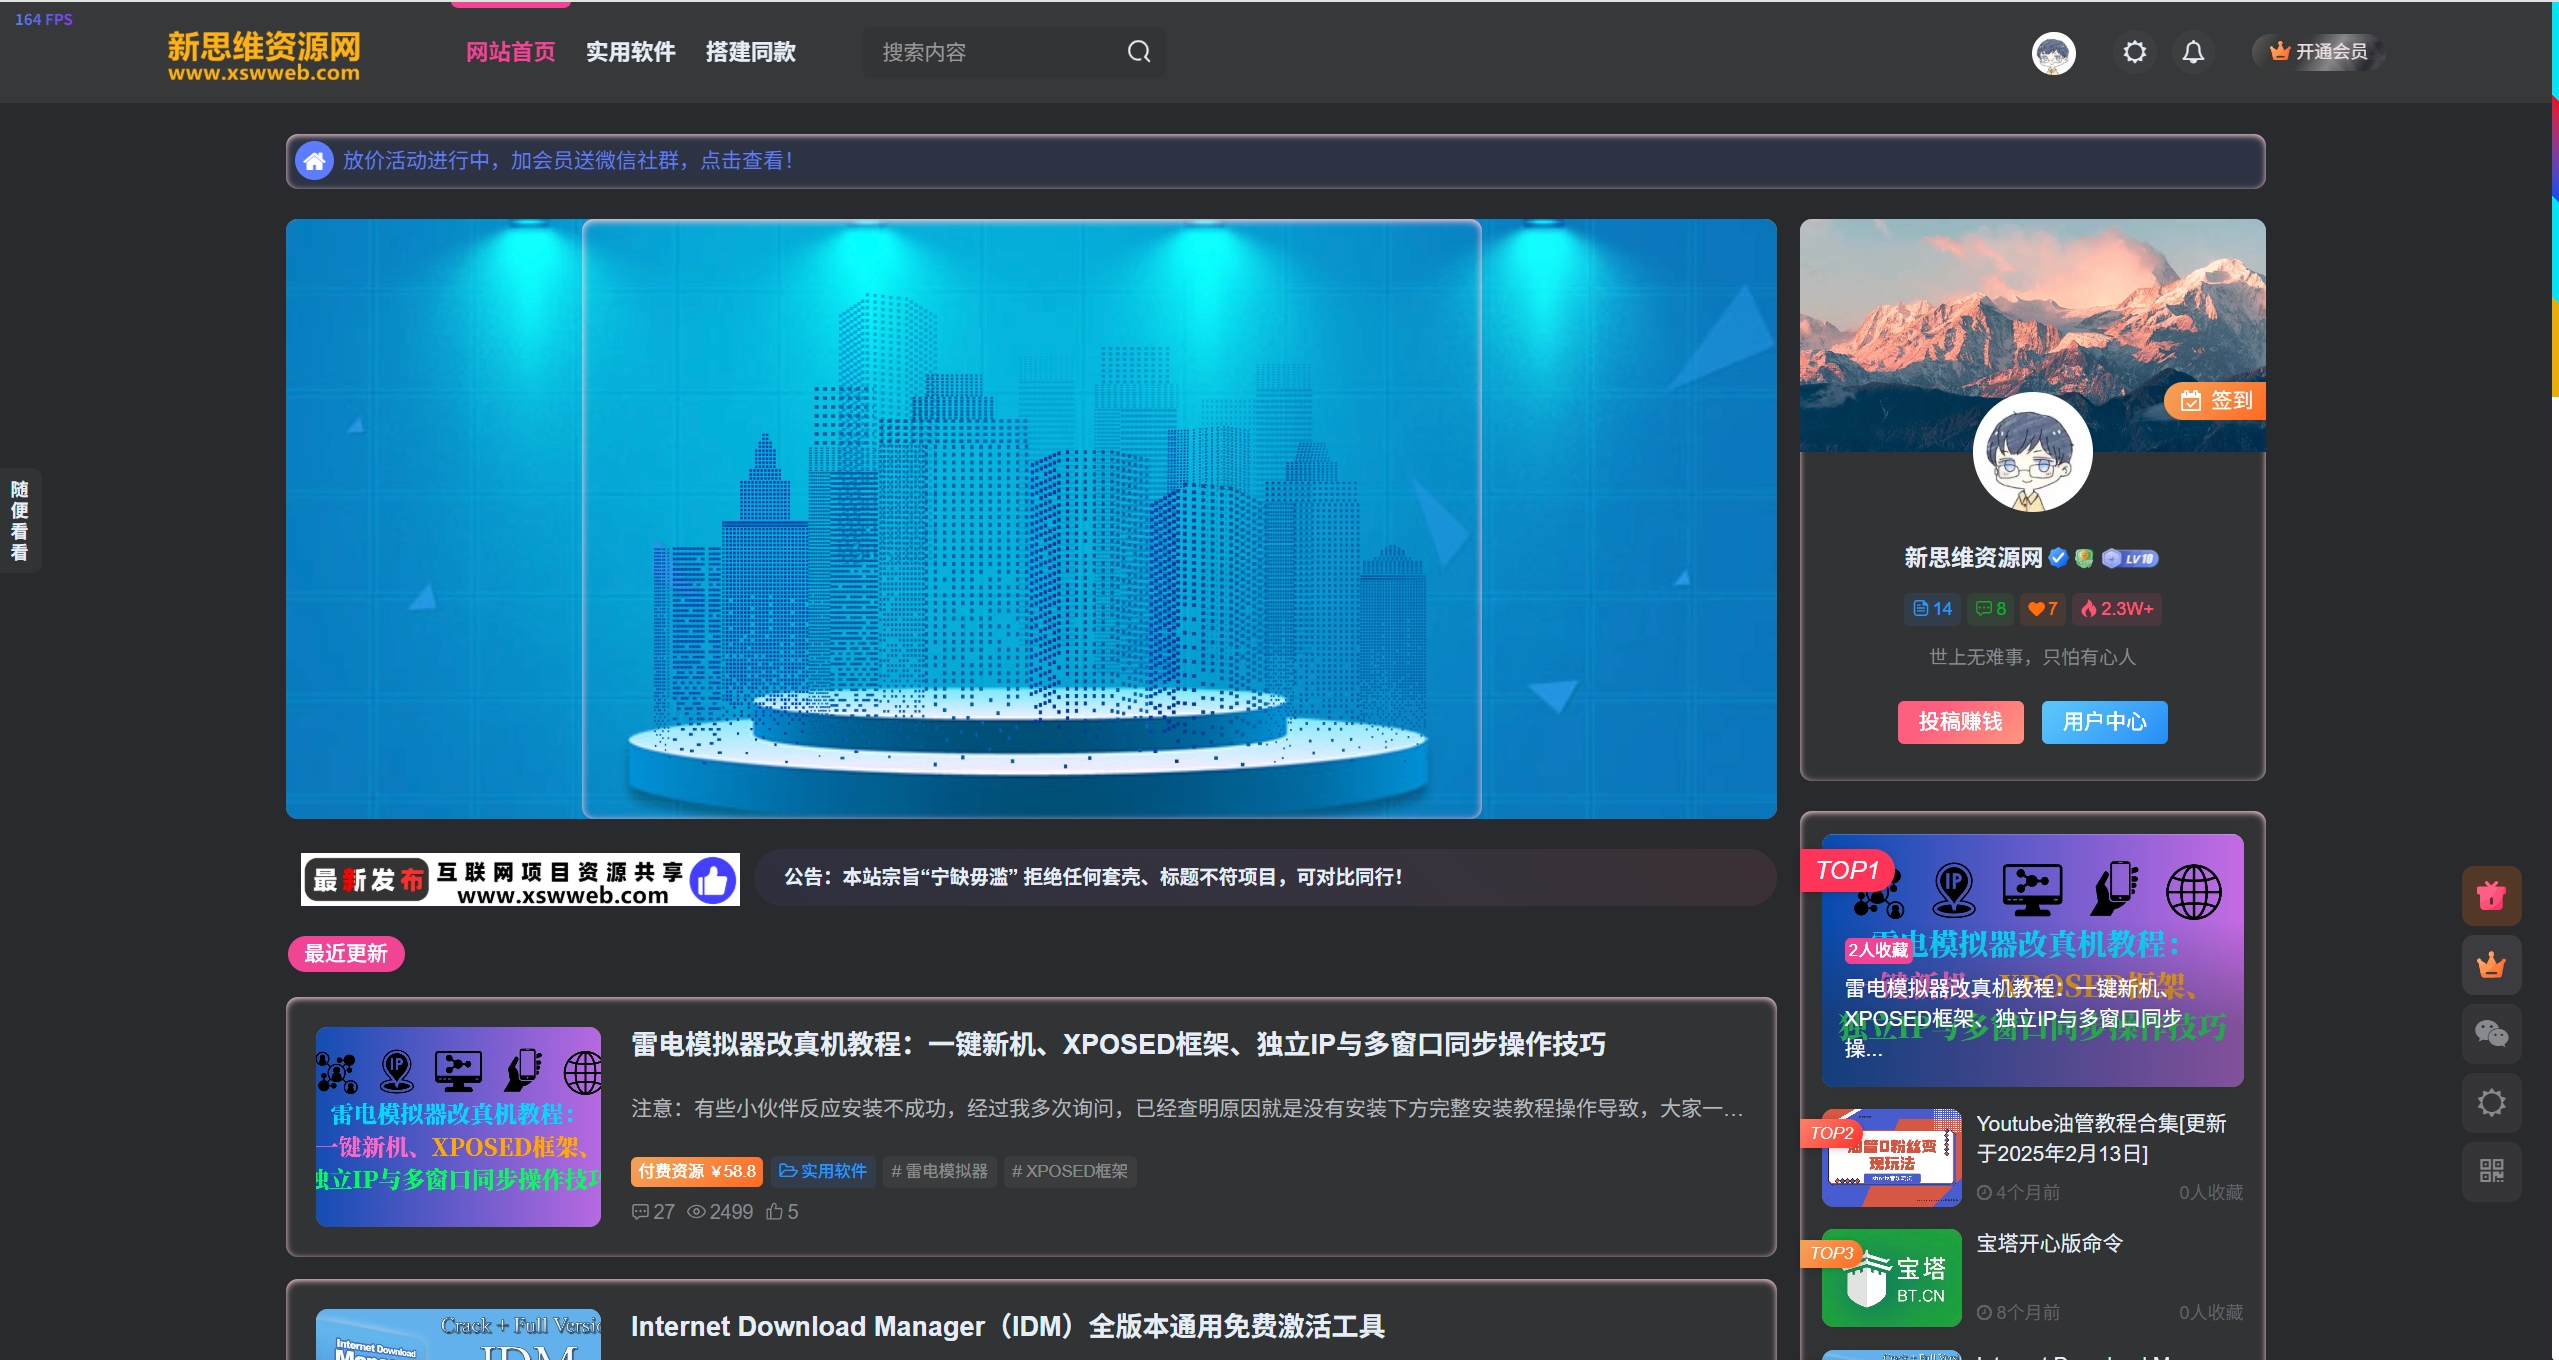Click the 14 posts count stat
The image size is (2559, 1360).
1932,609
